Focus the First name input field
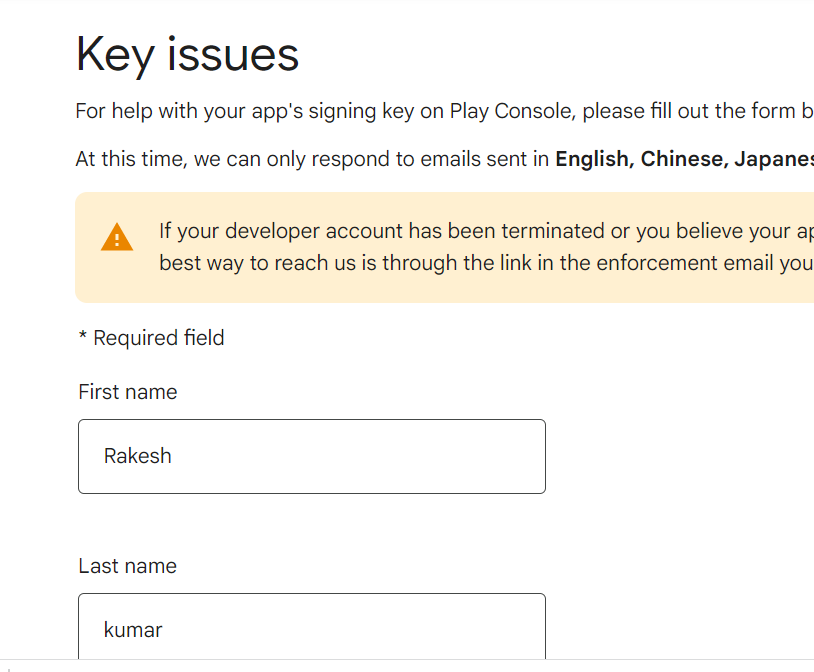Viewport: 814px width, 672px height. point(312,456)
